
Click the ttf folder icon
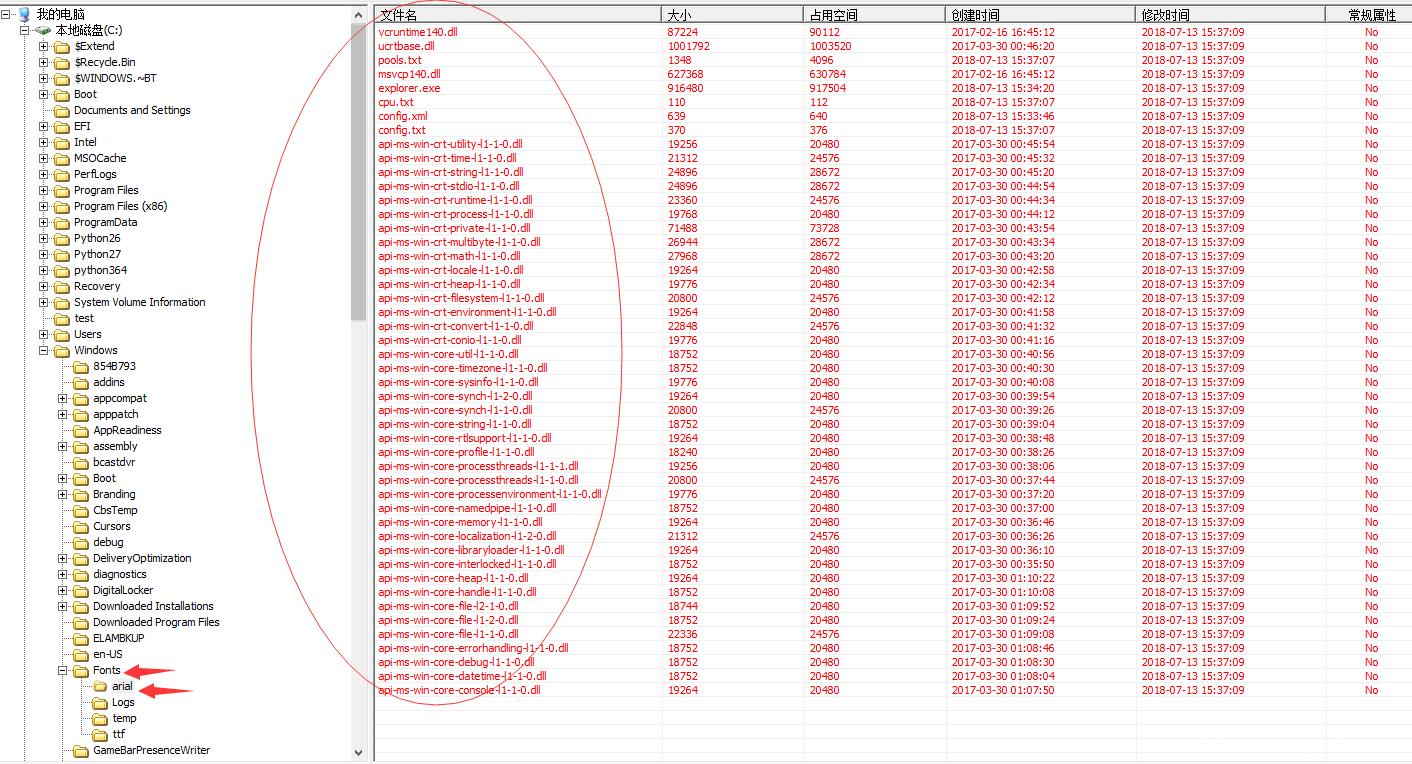[101, 734]
